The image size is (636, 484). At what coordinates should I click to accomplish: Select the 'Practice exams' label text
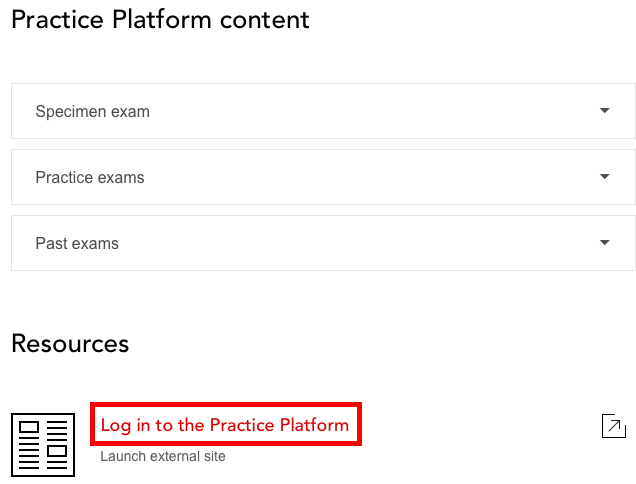click(x=90, y=178)
